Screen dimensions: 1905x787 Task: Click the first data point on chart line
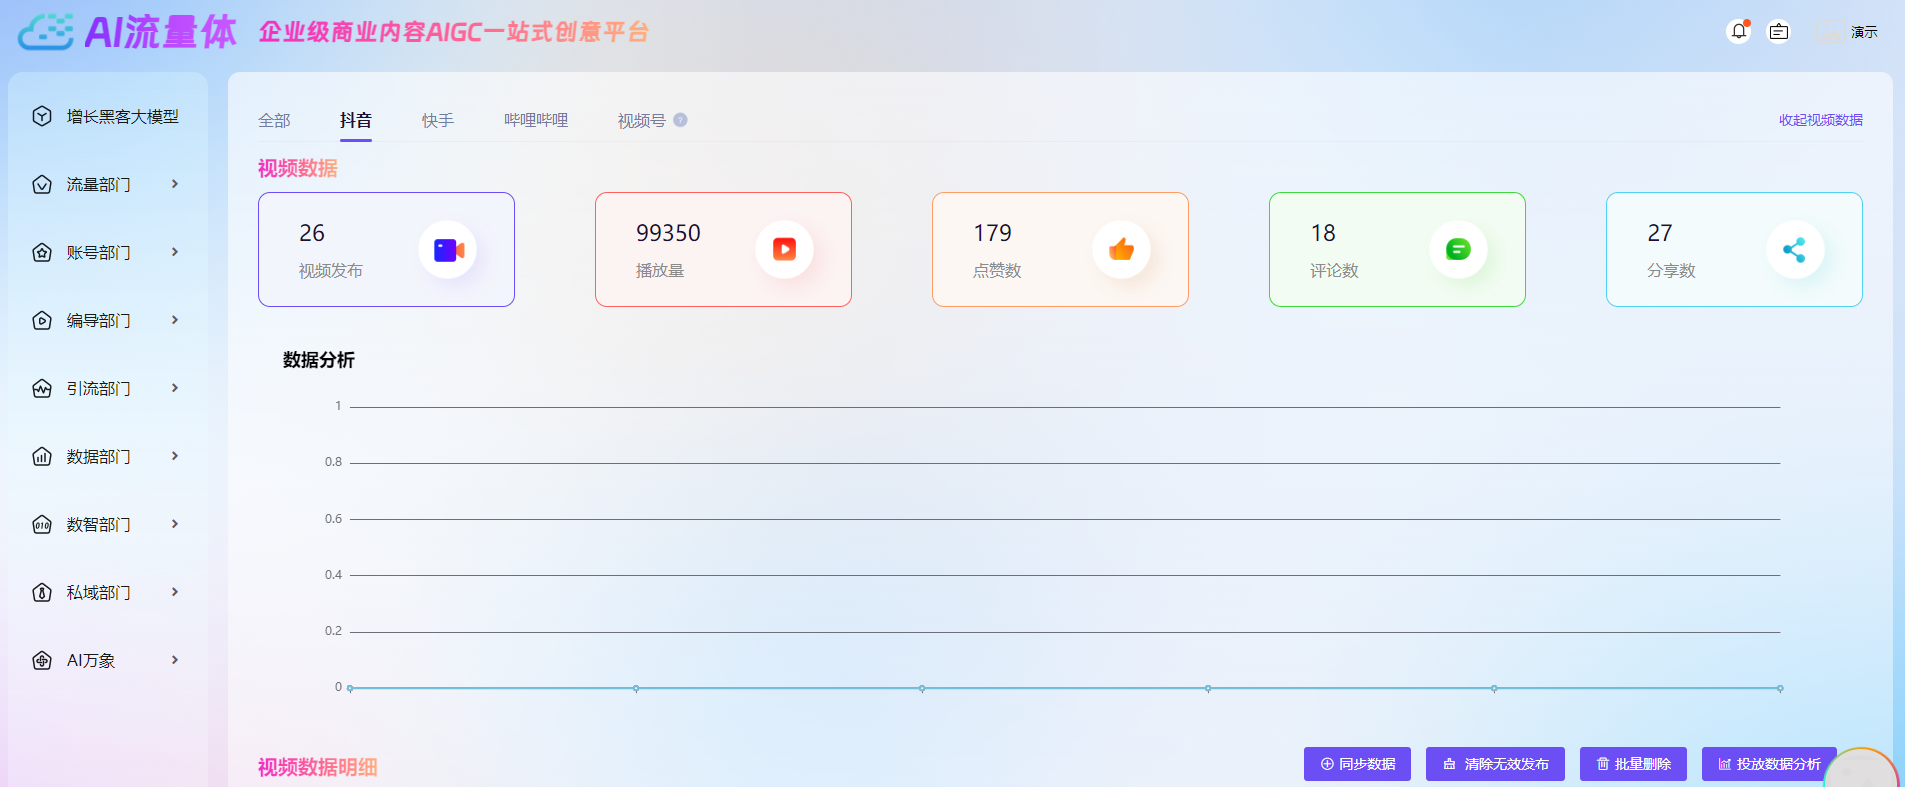click(x=350, y=688)
